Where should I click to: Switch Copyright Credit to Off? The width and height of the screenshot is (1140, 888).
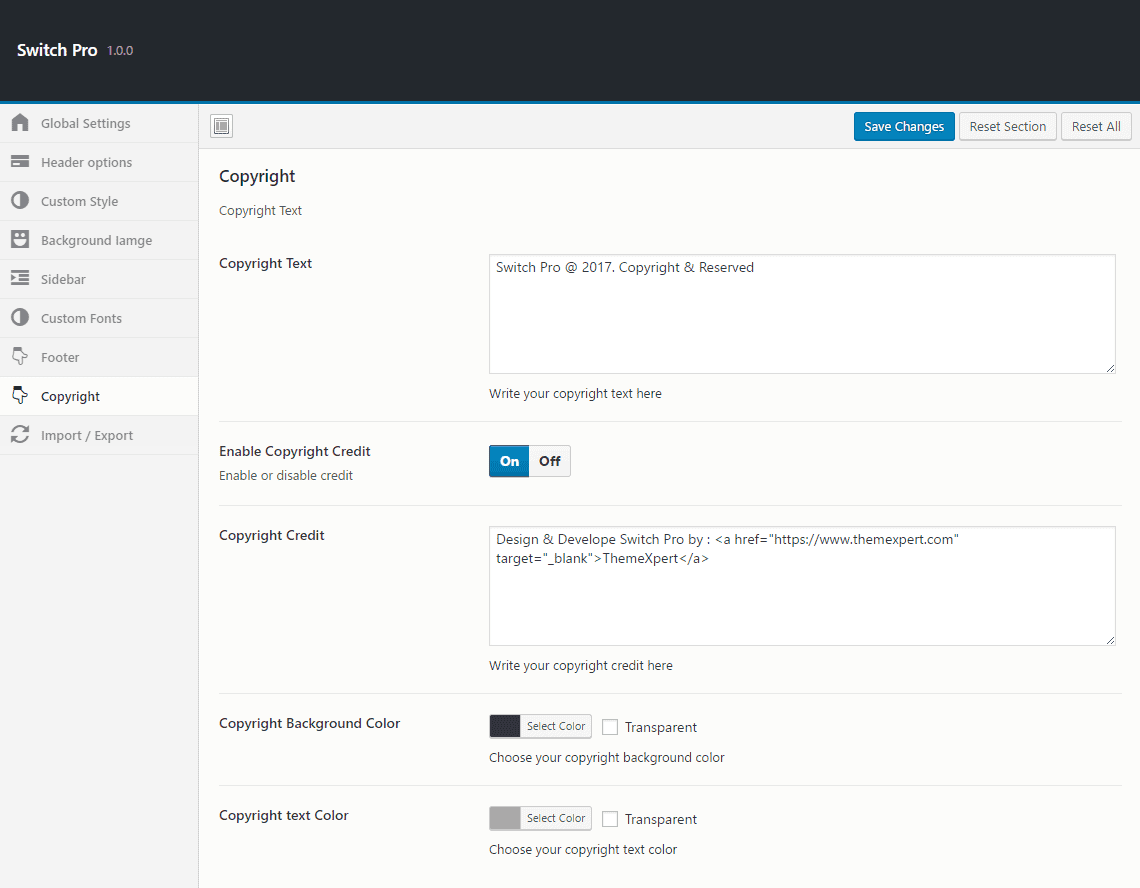coord(550,461)
